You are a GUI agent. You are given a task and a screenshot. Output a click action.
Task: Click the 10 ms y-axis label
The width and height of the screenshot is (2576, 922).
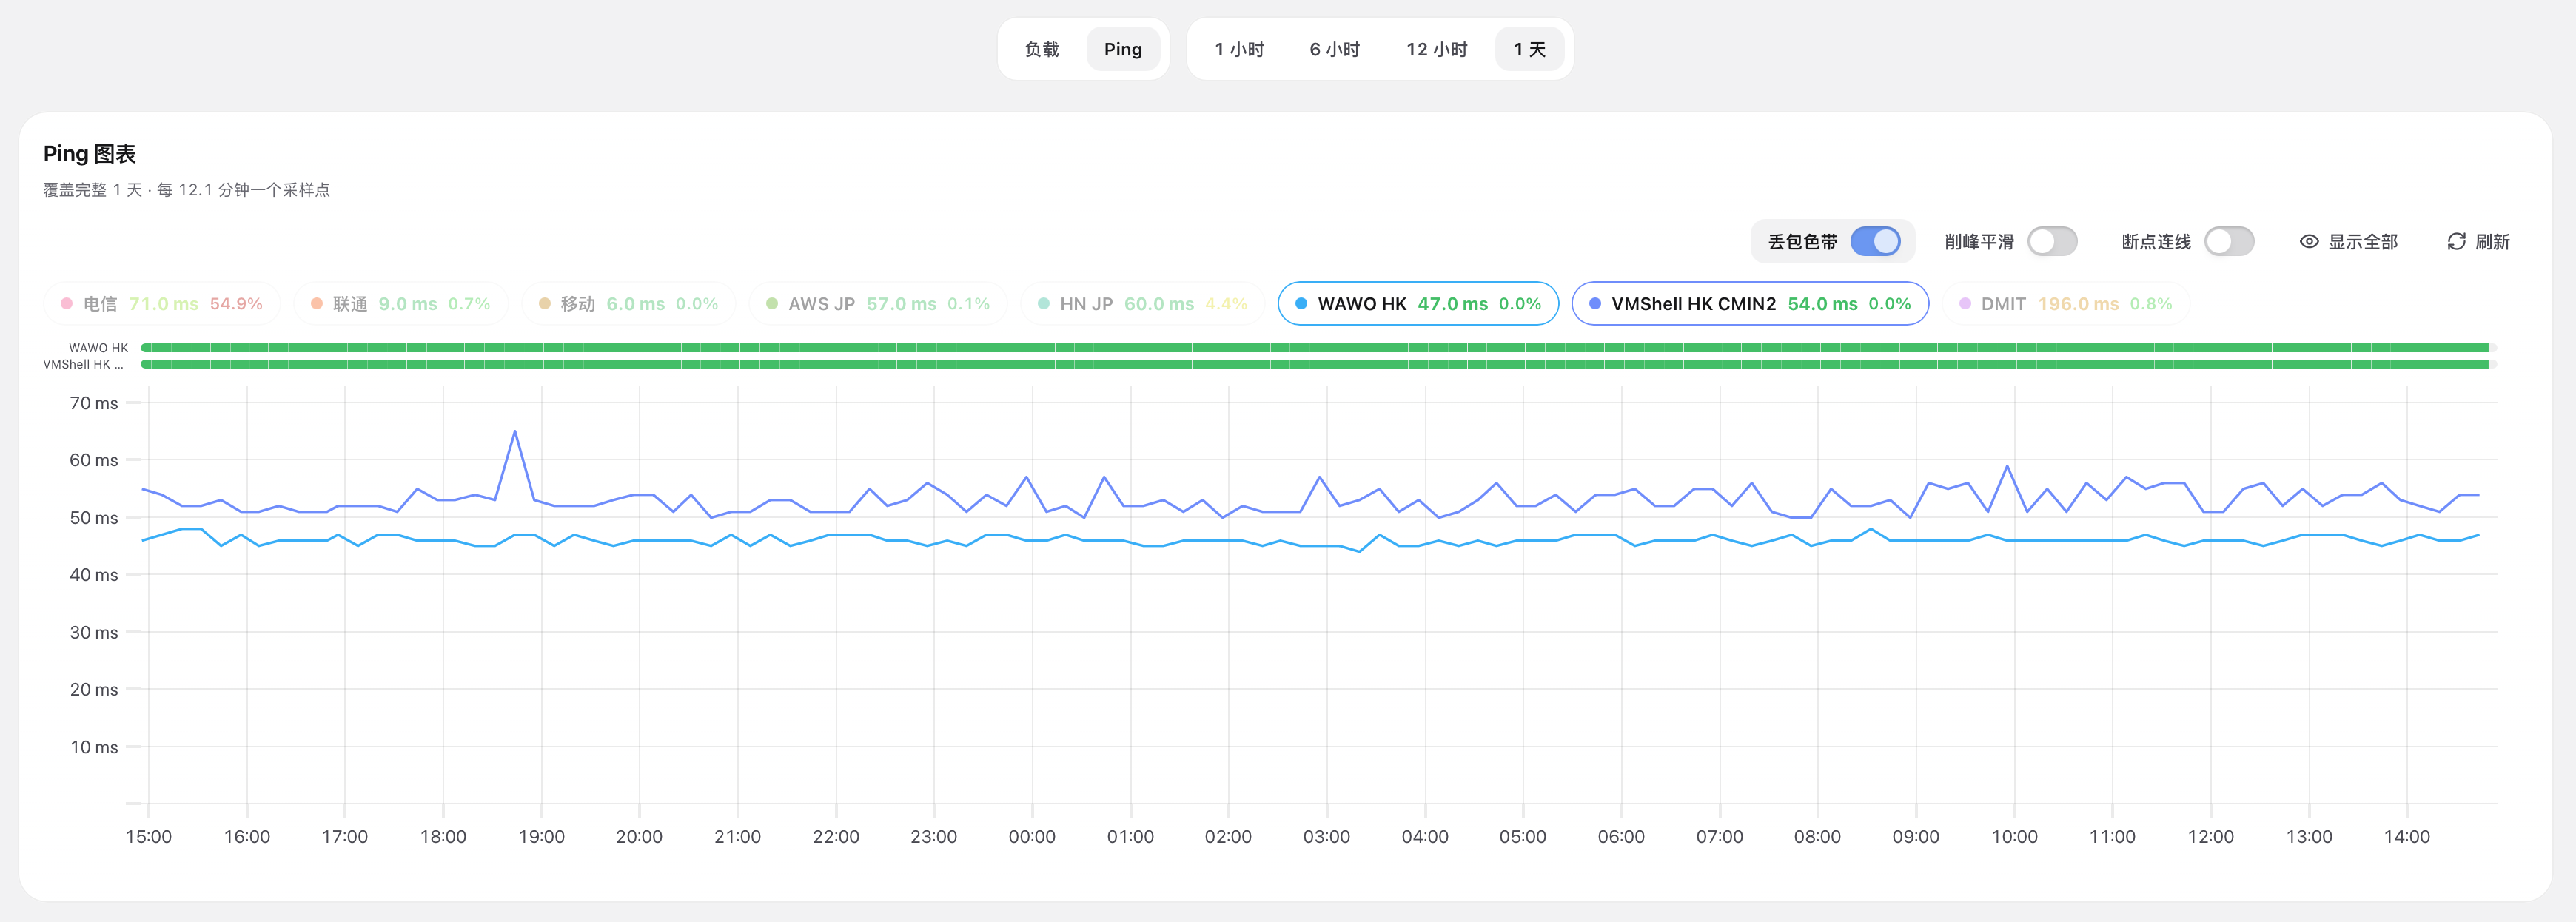click(x=94, y=747)
